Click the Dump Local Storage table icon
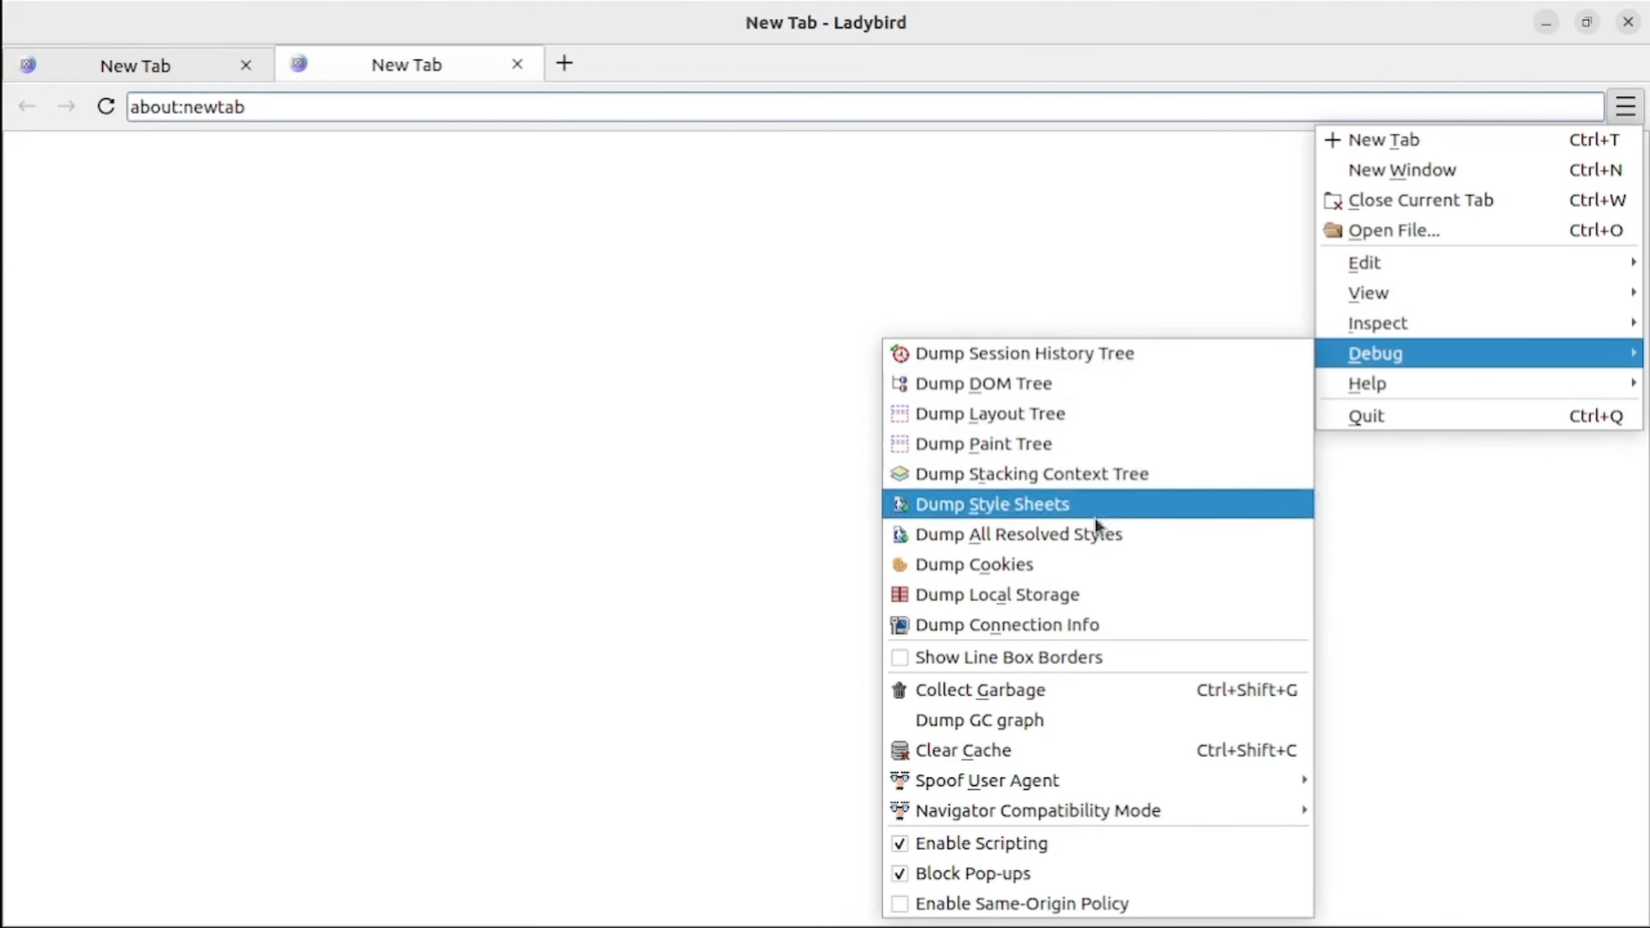This screenshot has width=1650, height=928. tap(899, 595)
